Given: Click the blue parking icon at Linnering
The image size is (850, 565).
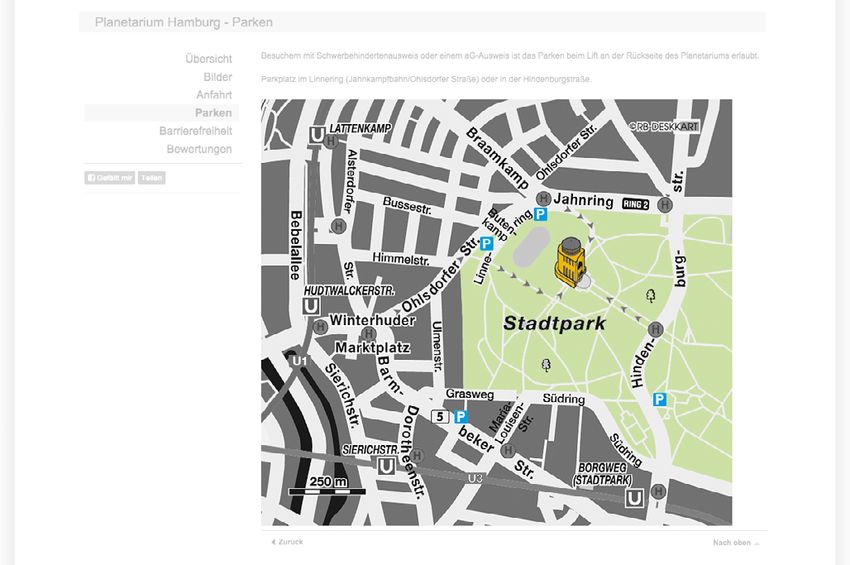Looking at the screenshot, I should 486,243.
